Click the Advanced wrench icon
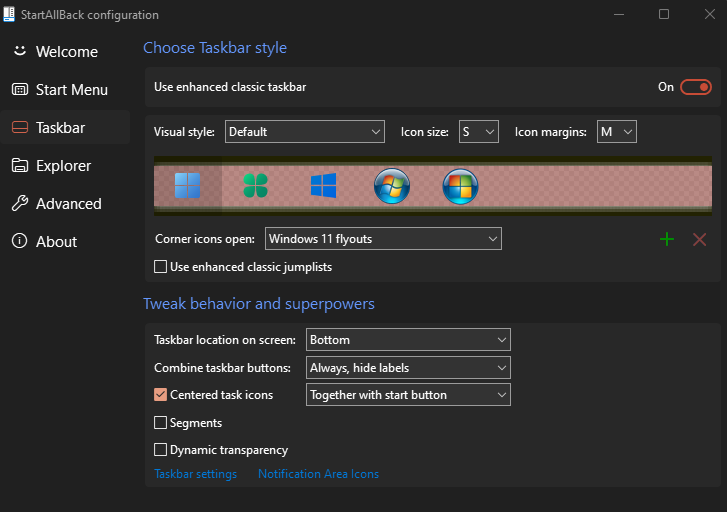 [x=19, y=203]
